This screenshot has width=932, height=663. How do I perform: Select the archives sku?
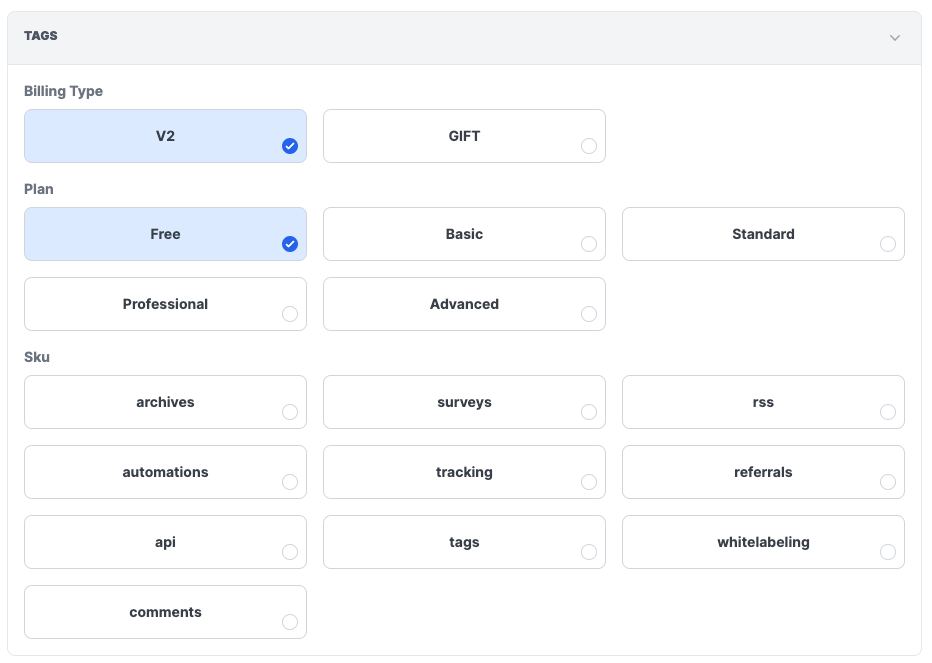pos(165,402)
